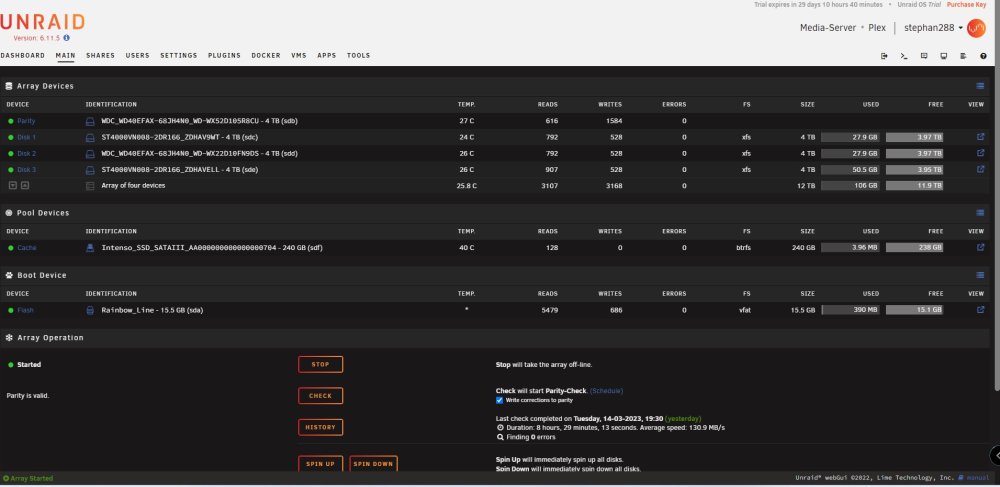
Task: Open the Dashboard tab
Action: [x=22, y=55]
